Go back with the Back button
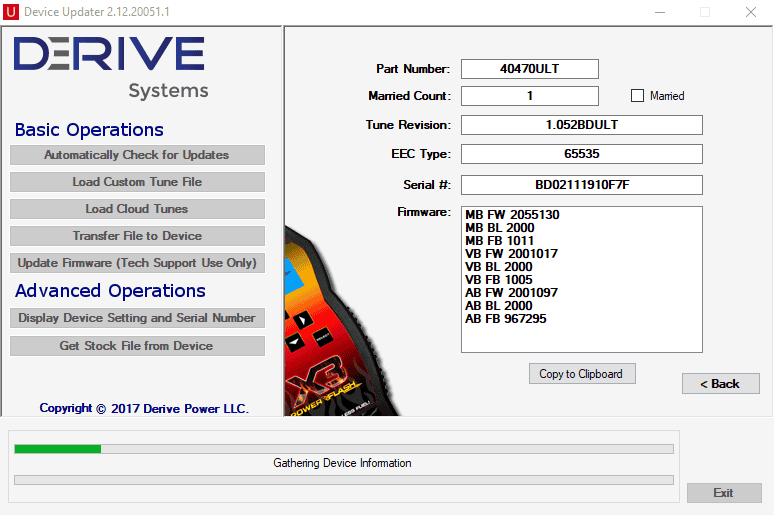 click(721, 384)
